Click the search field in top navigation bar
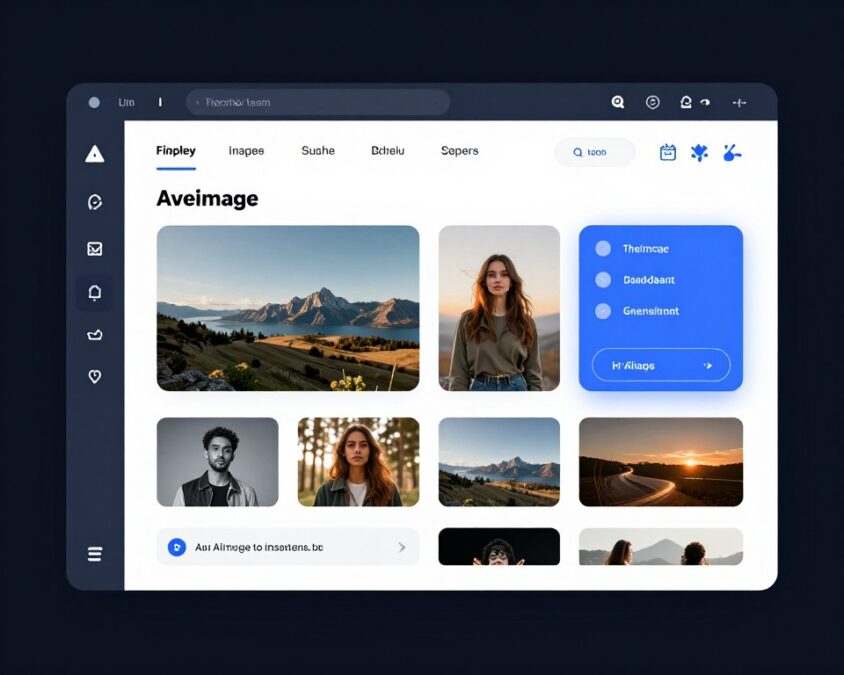Viewport: 844px width, 675px height. point(318,101)
